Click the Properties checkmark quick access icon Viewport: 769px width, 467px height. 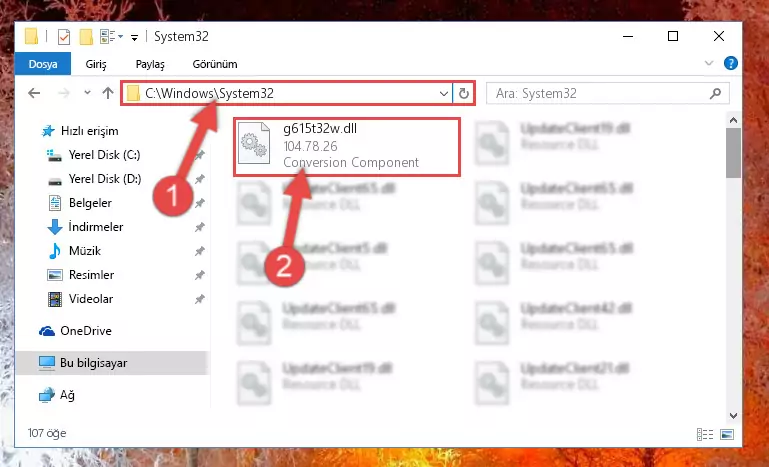[x=64, y=37]
